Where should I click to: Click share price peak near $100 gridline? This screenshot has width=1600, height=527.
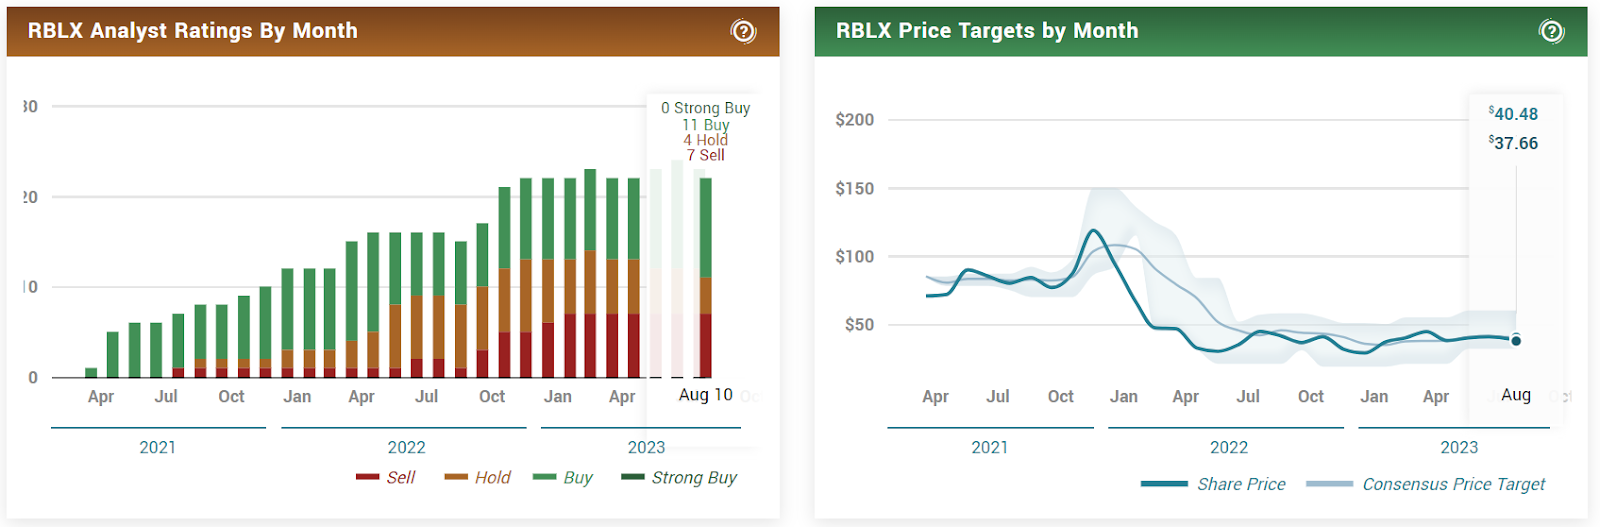point(1094,231)
